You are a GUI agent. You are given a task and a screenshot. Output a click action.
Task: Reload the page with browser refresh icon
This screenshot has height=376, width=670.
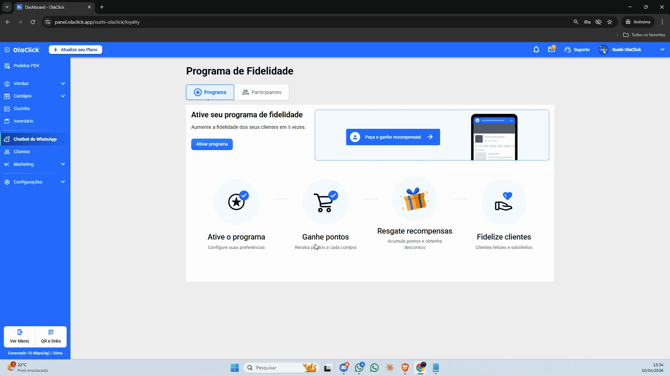(32, 22)
